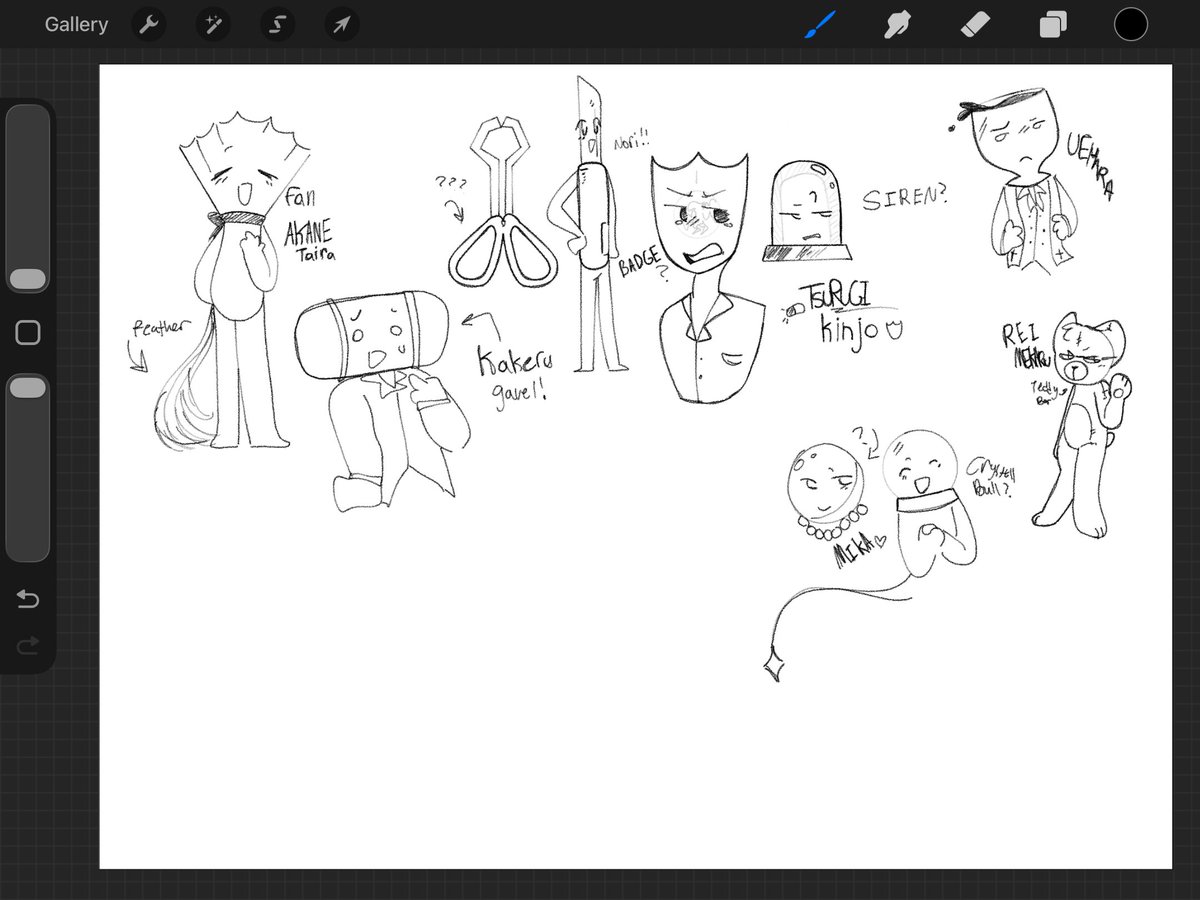Click the scissors drawing on canvas

coord(503,204)
